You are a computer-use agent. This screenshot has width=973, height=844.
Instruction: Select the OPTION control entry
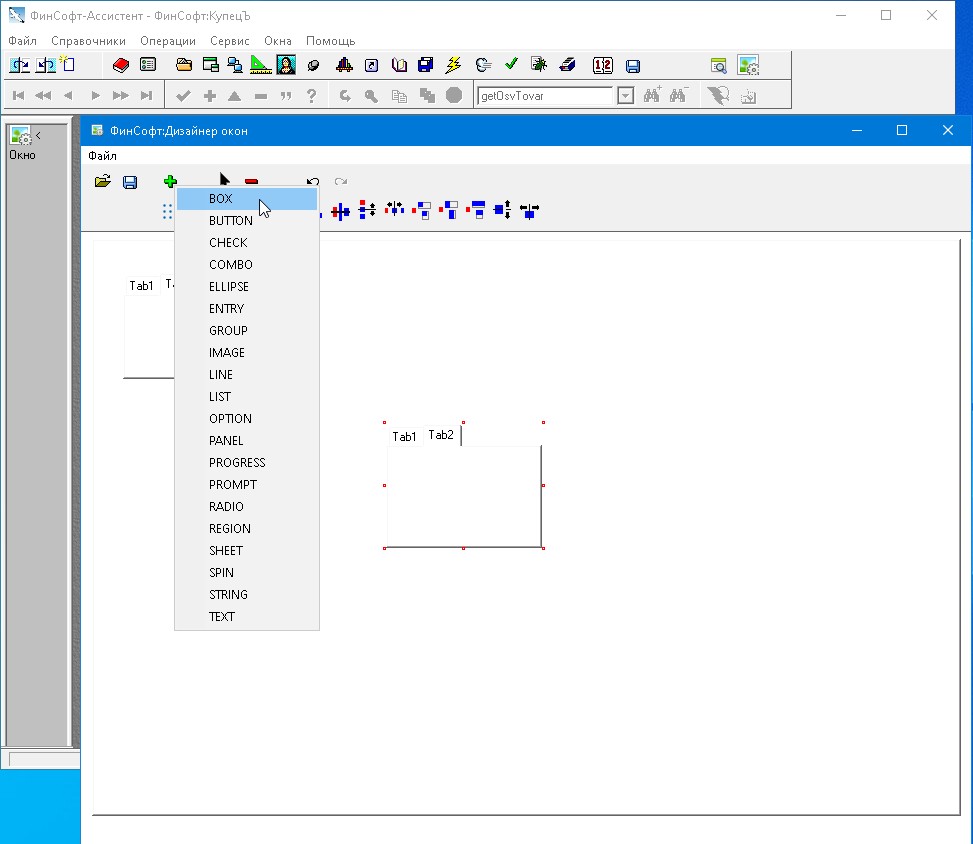230,419
